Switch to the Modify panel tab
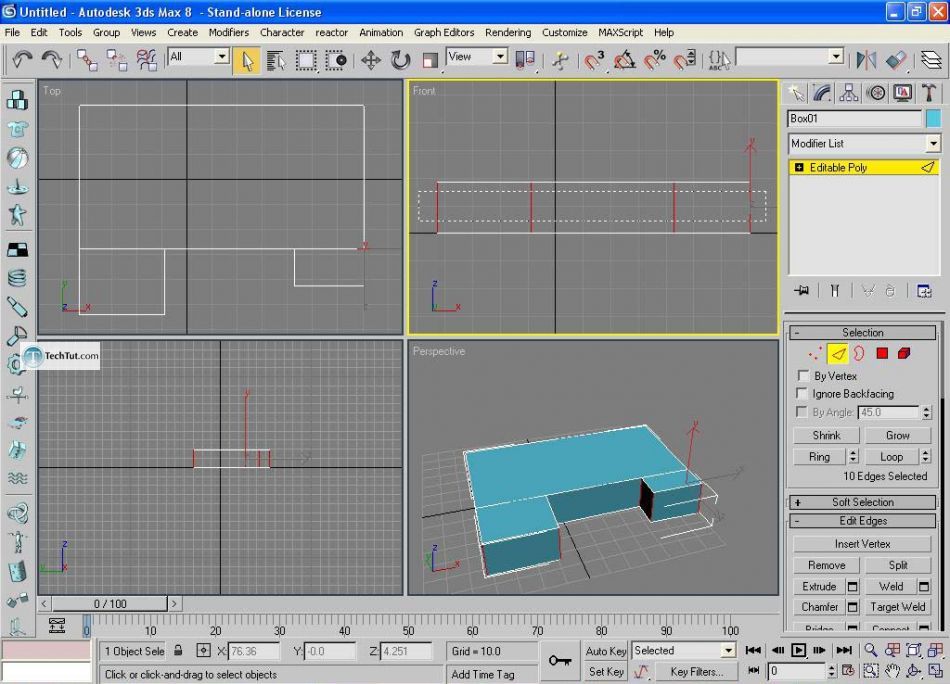Image resolution: width=950 pixels, height=684 pixels. tap(822, 93)
